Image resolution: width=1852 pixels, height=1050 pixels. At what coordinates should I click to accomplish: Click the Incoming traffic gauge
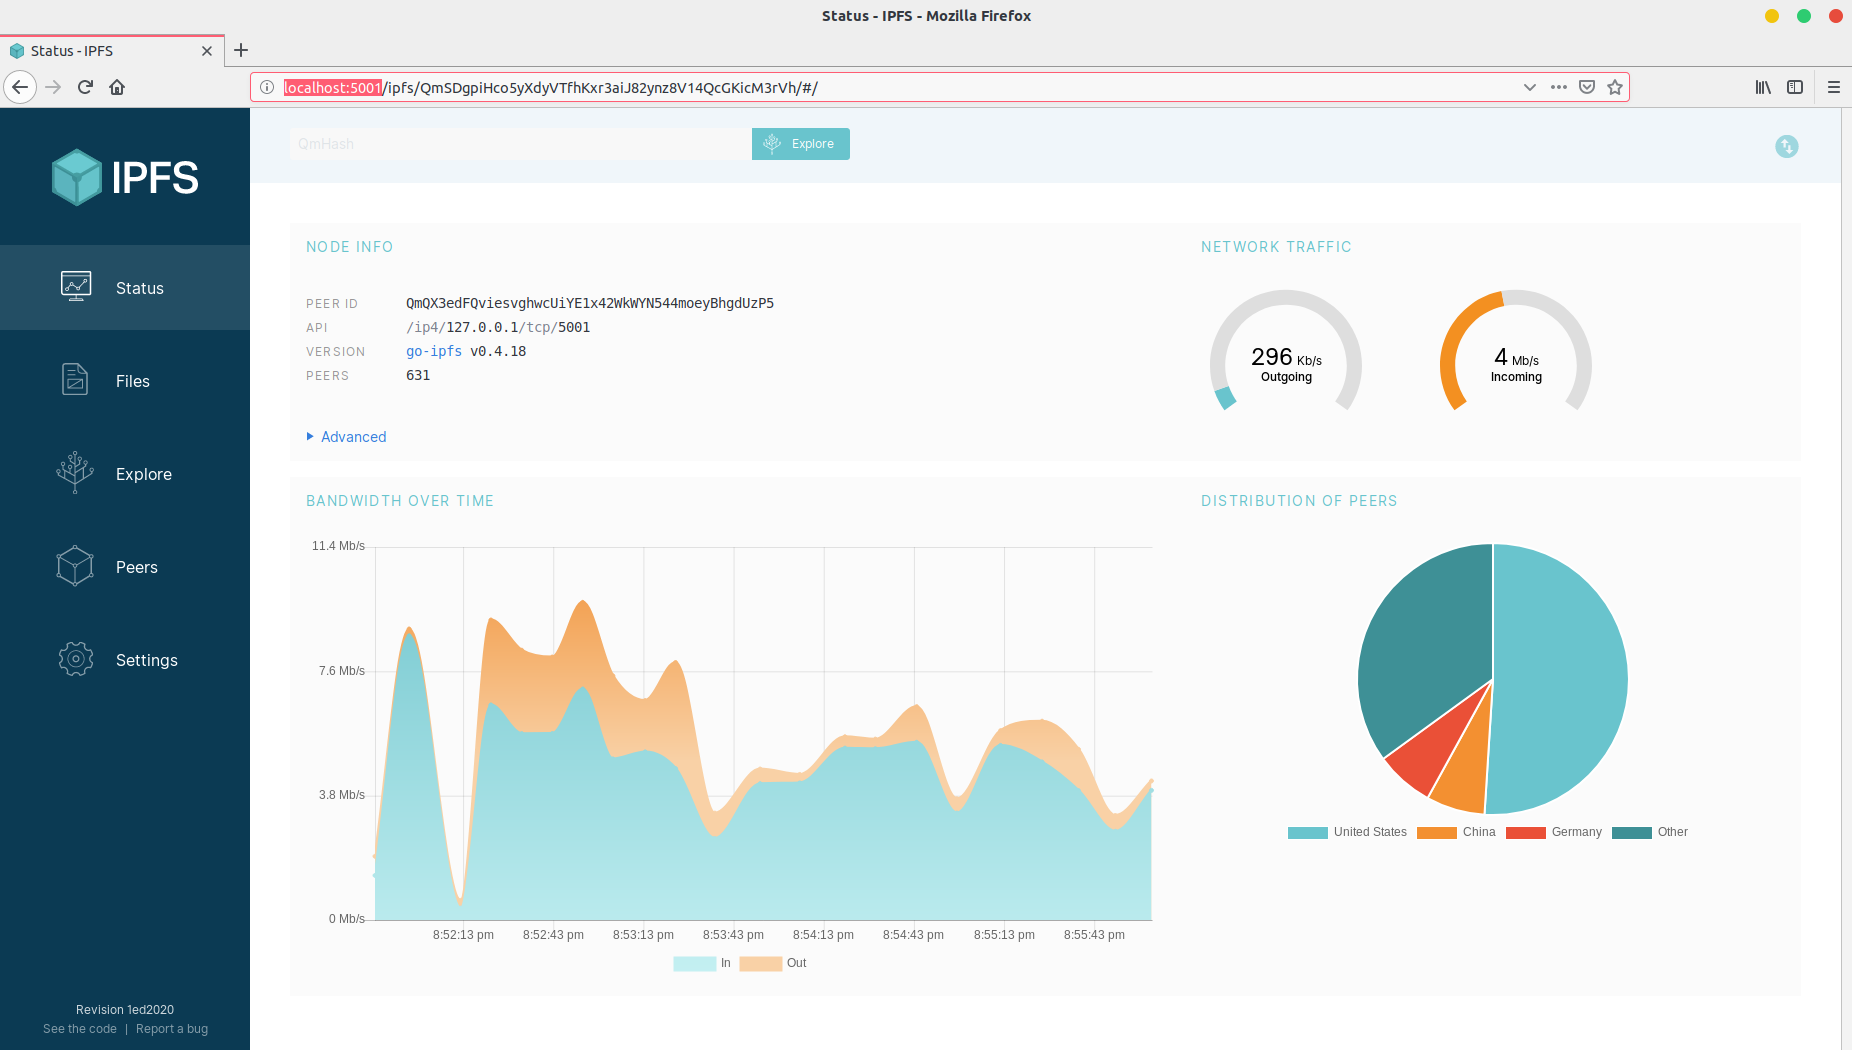(x=1516, y=352)
